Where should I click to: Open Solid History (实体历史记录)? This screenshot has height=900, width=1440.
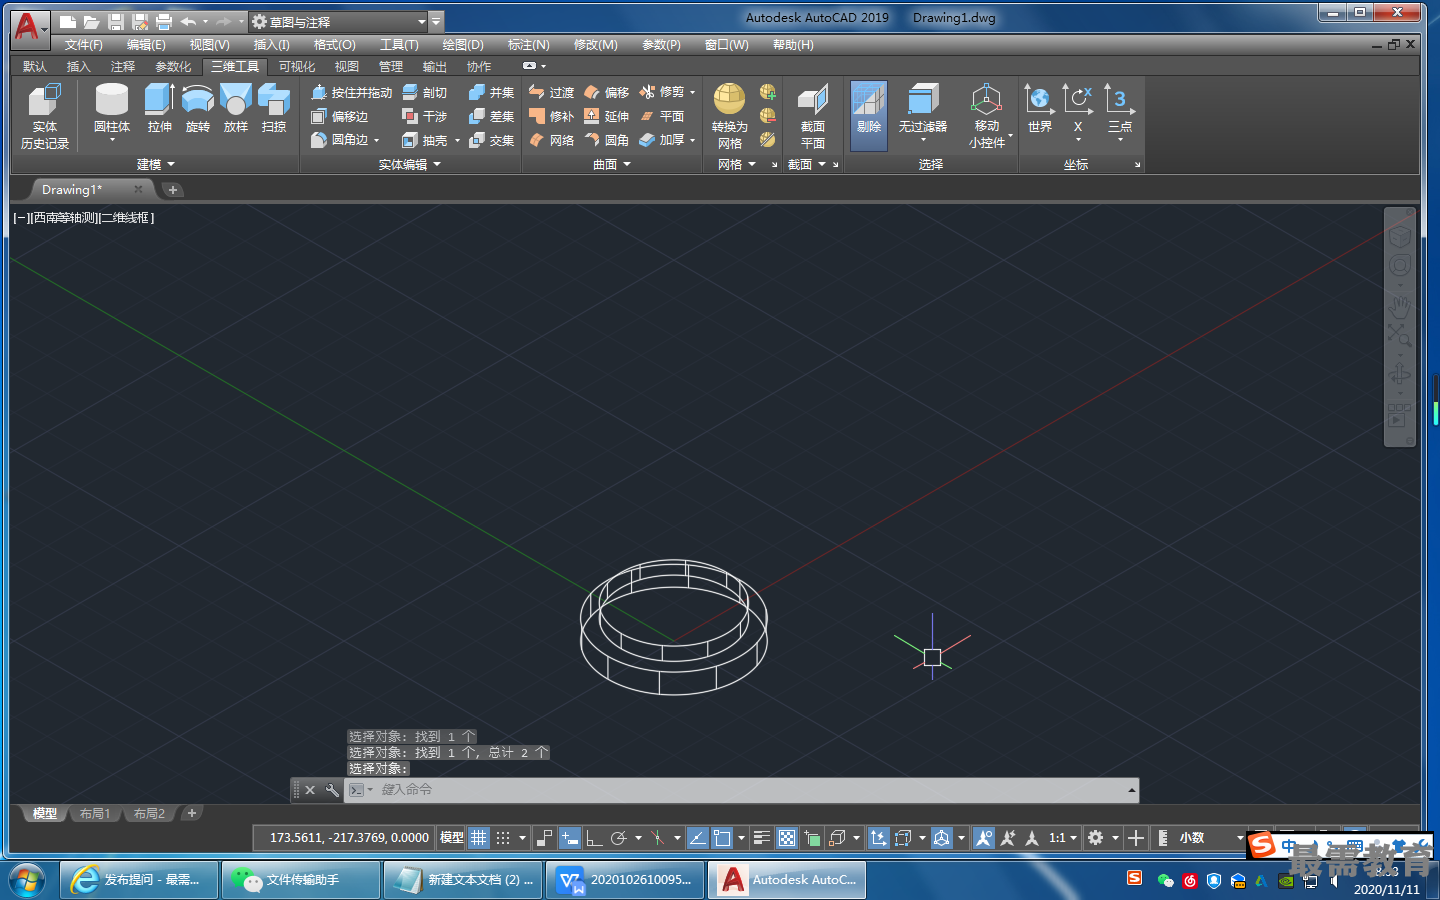pos(45,117)
